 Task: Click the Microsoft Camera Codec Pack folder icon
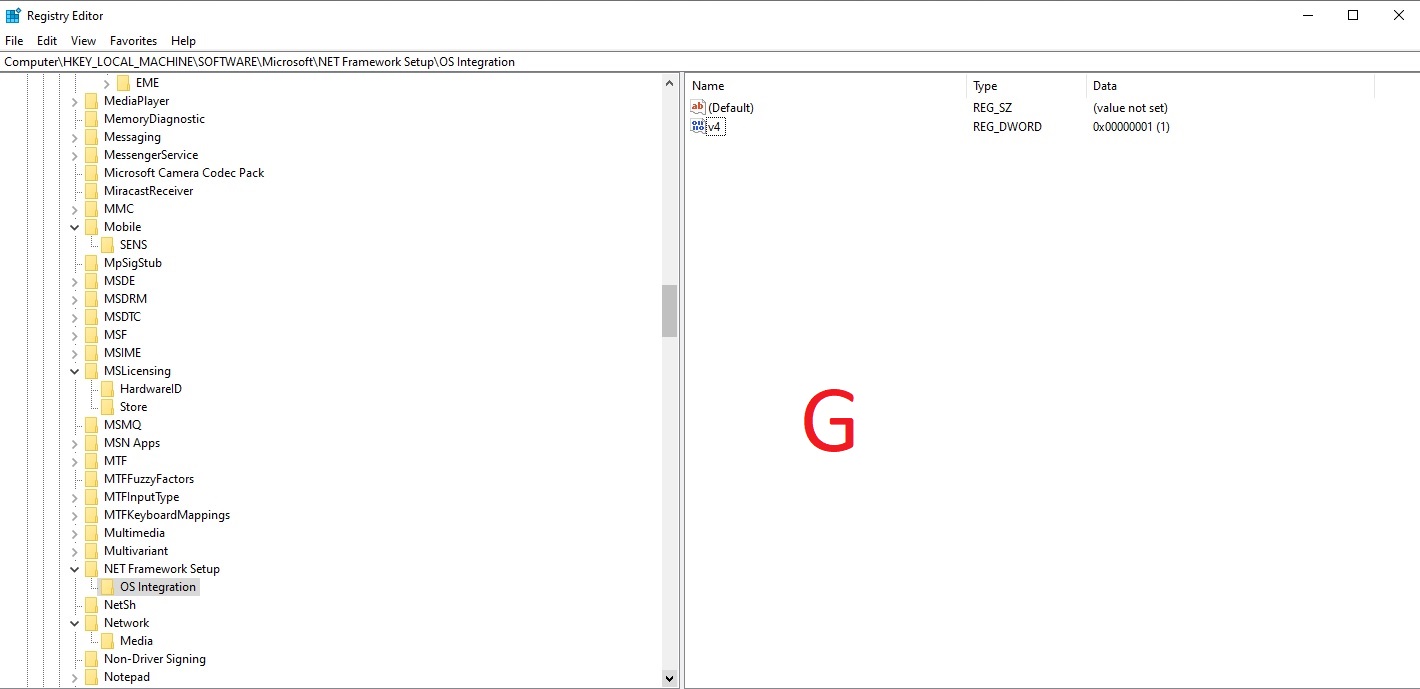pos(92,173)
